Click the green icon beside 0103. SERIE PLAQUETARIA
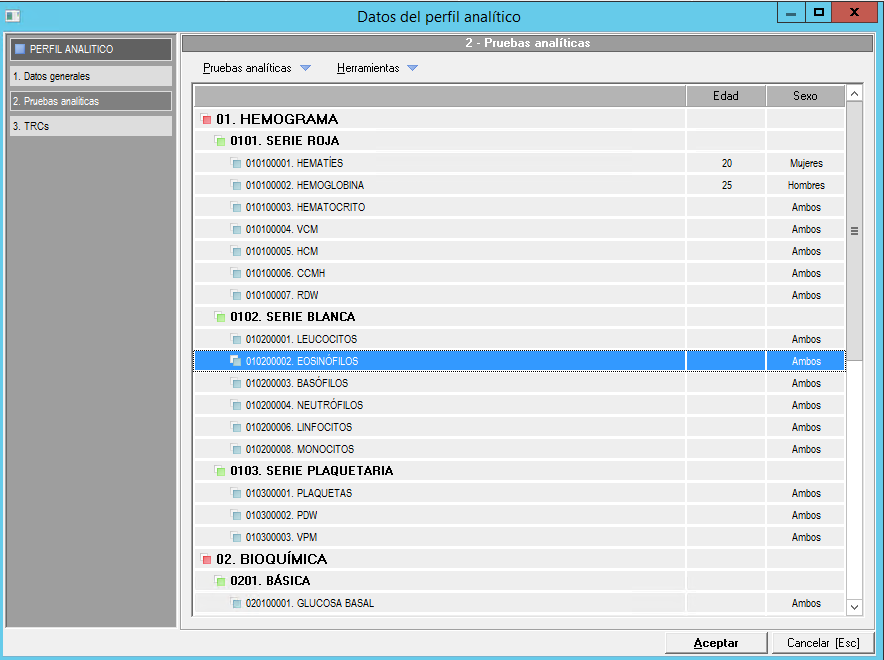This screenshot has height=660, width=884. click(x=221, y=472)
